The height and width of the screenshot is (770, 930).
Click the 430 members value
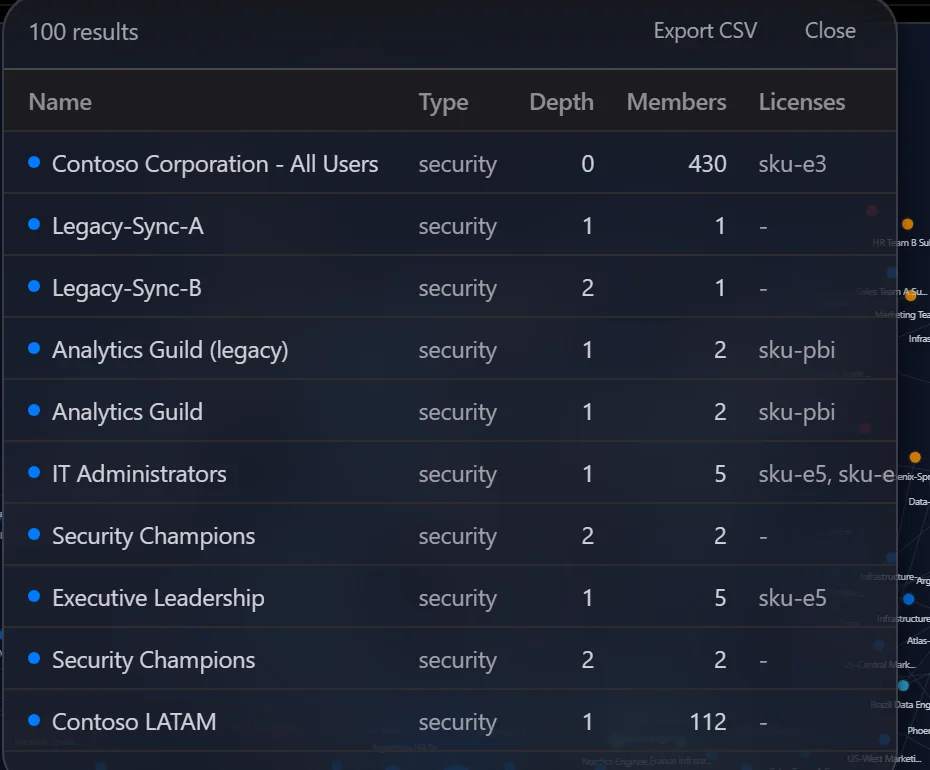(x=707, y=164)
